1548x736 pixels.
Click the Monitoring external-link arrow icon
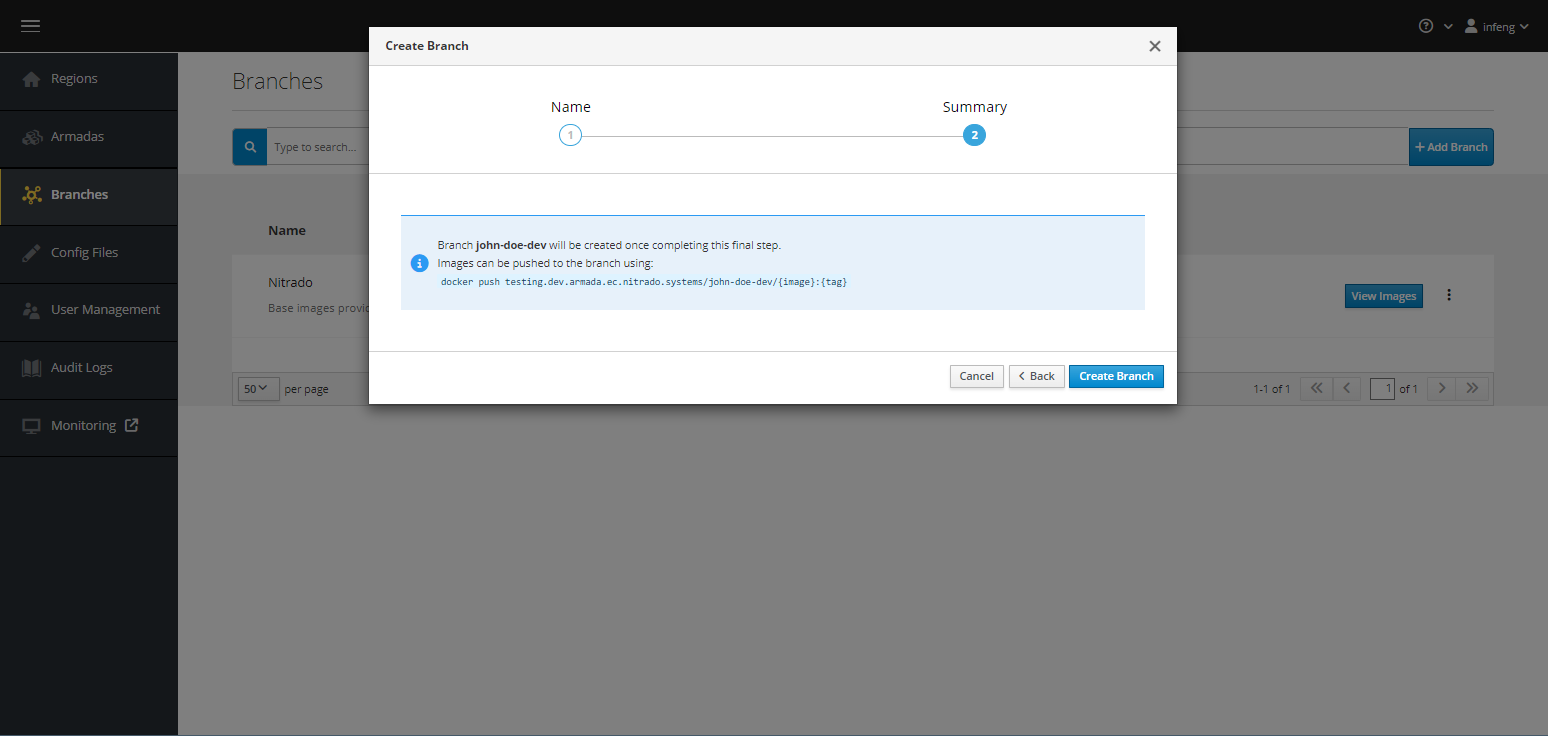tap(131, 425)
